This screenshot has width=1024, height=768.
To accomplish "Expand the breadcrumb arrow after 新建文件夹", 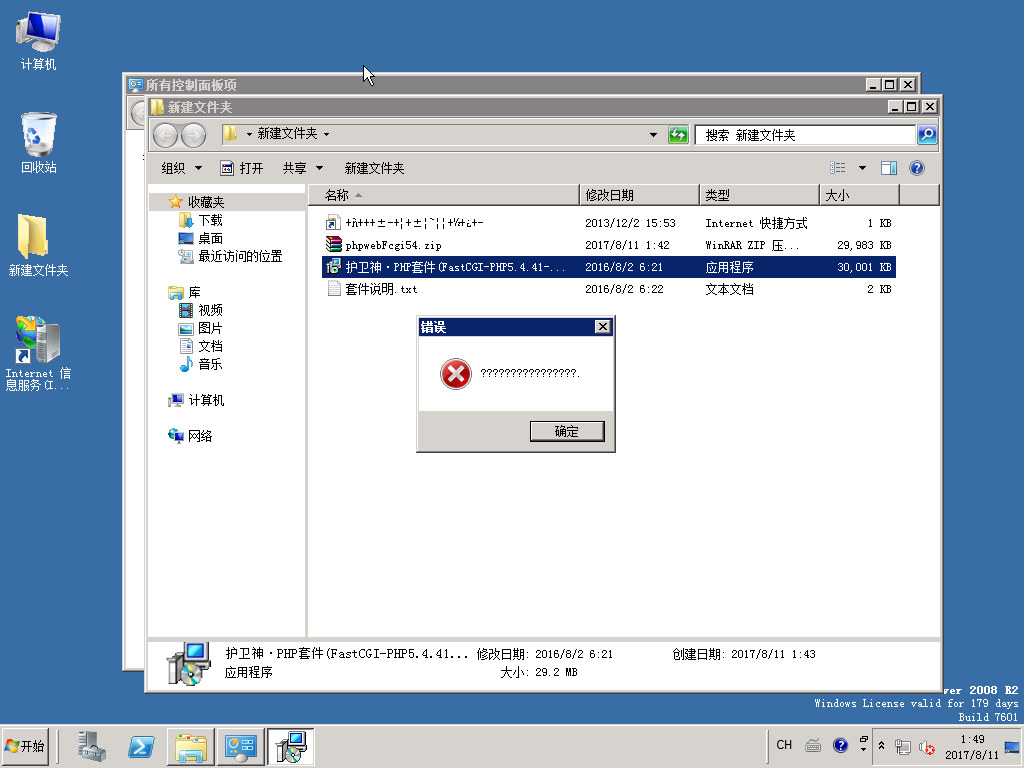I will (x=326, y=134).
